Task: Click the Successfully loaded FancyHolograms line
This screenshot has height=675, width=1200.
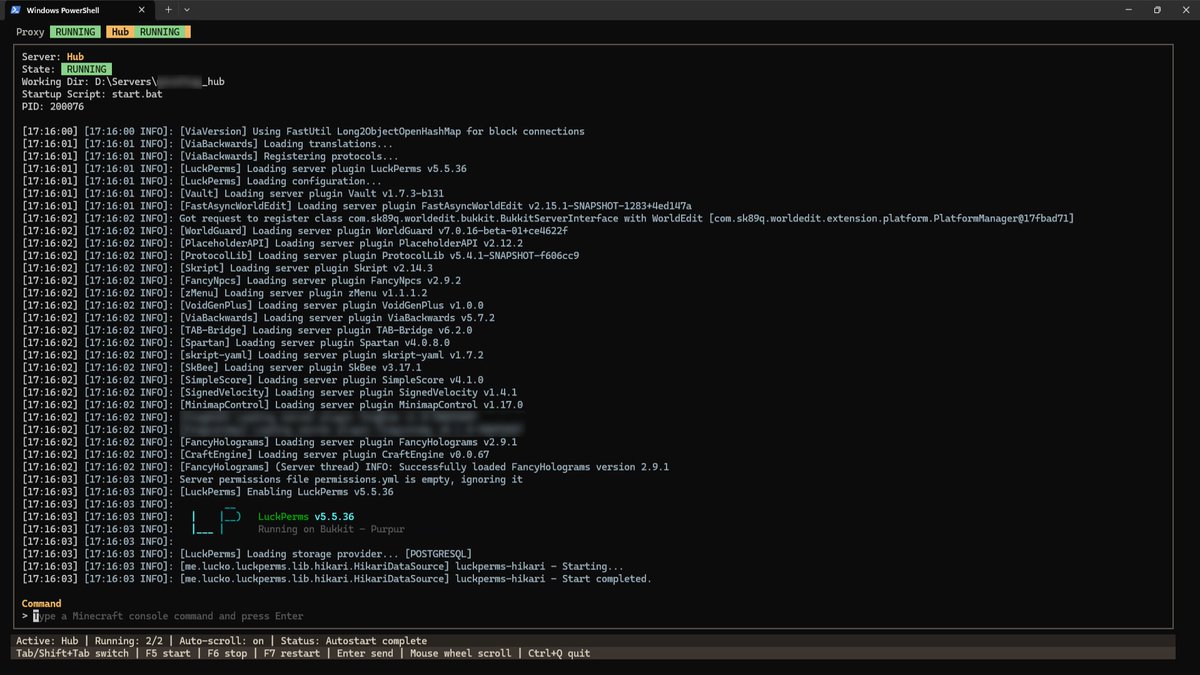Action: click(x=346, y=467)
